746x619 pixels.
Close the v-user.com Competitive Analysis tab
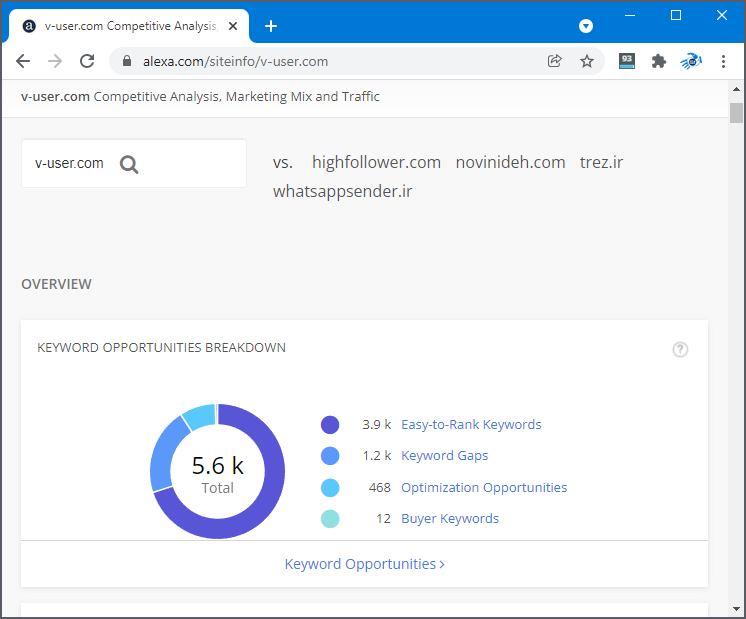click(233, 26)
